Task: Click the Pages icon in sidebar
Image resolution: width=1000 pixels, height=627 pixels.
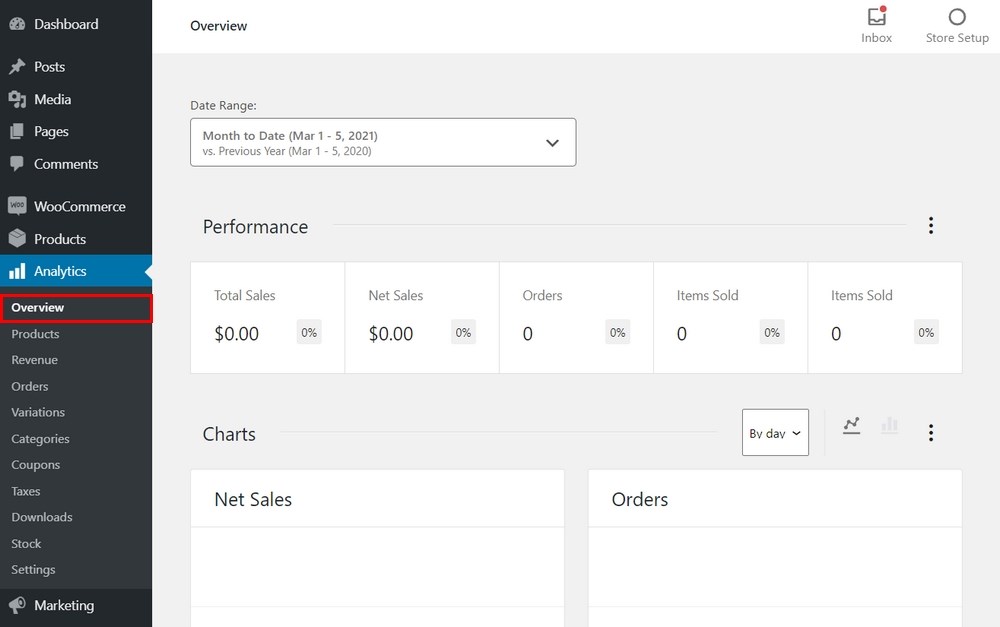Action: (x=17, y=131)
